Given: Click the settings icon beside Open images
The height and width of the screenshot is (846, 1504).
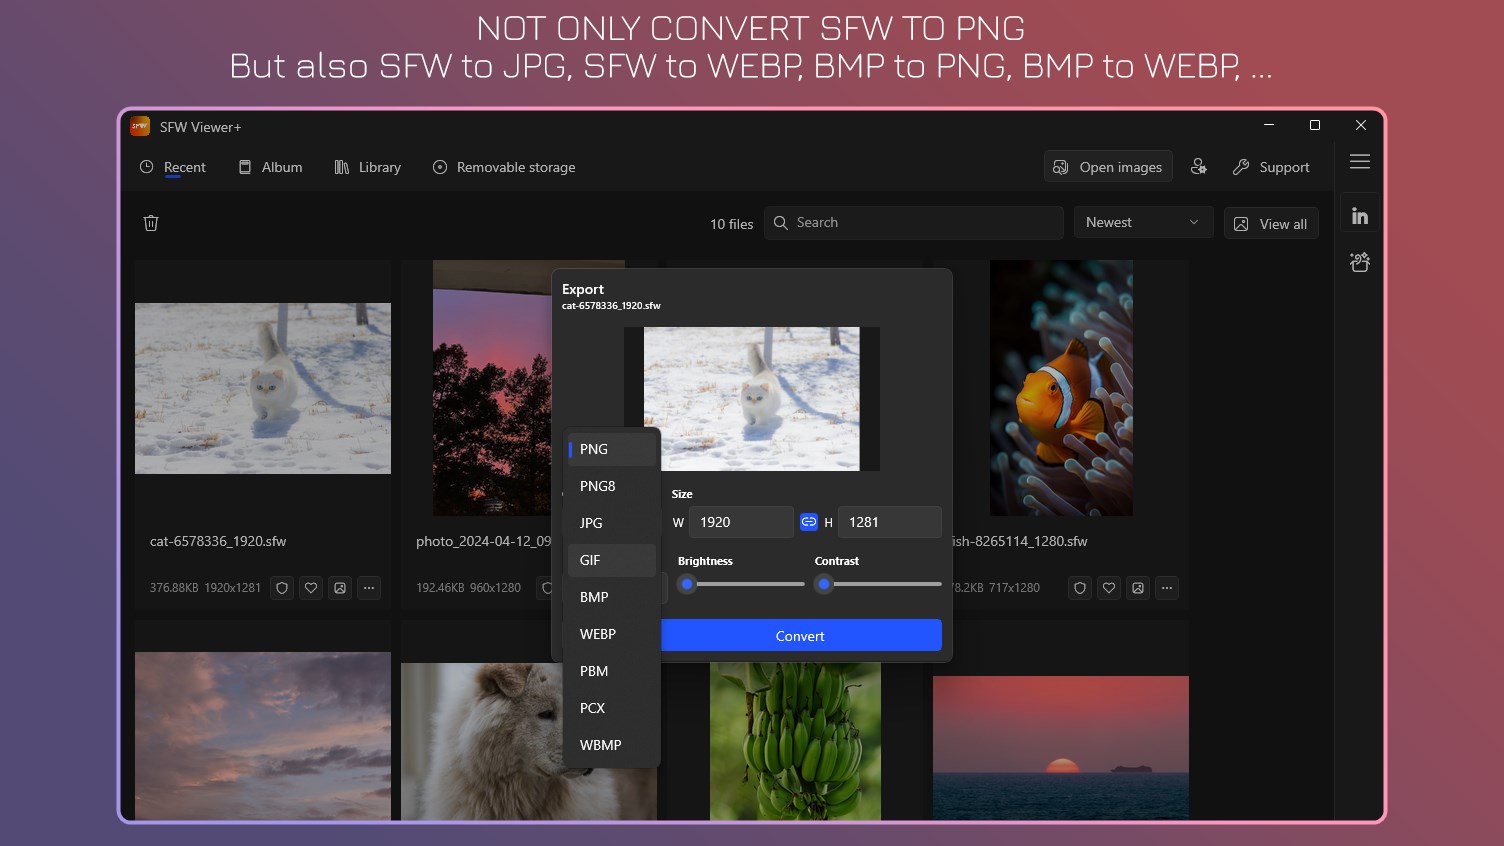Looking at the screenshot, I should tap(1198, 167).
